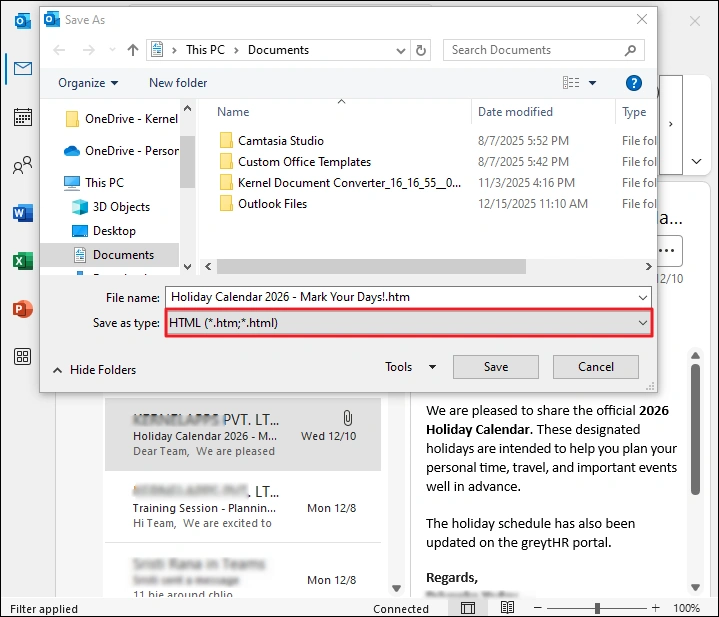The height and width of the screenshot is (617, 719).
Task: Expand the Outlook ribbon chevron
Action: [x=697, y=161]
